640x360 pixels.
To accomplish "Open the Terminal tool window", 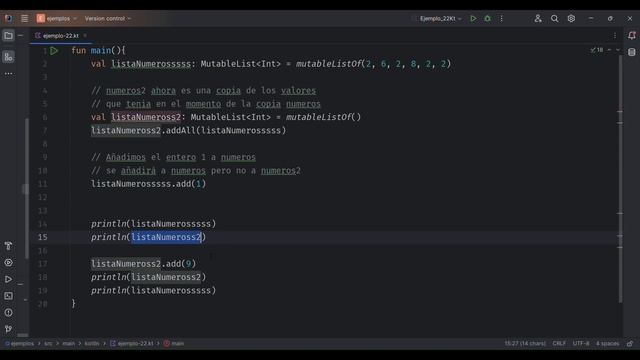I will 8,296.
